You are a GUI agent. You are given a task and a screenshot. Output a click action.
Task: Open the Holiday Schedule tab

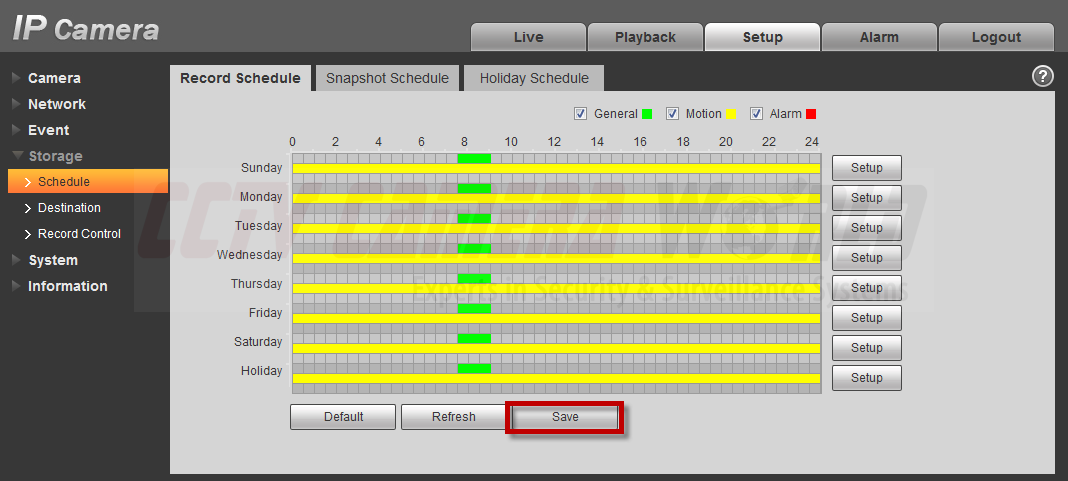pyautogui.click(x=534, y=78)
